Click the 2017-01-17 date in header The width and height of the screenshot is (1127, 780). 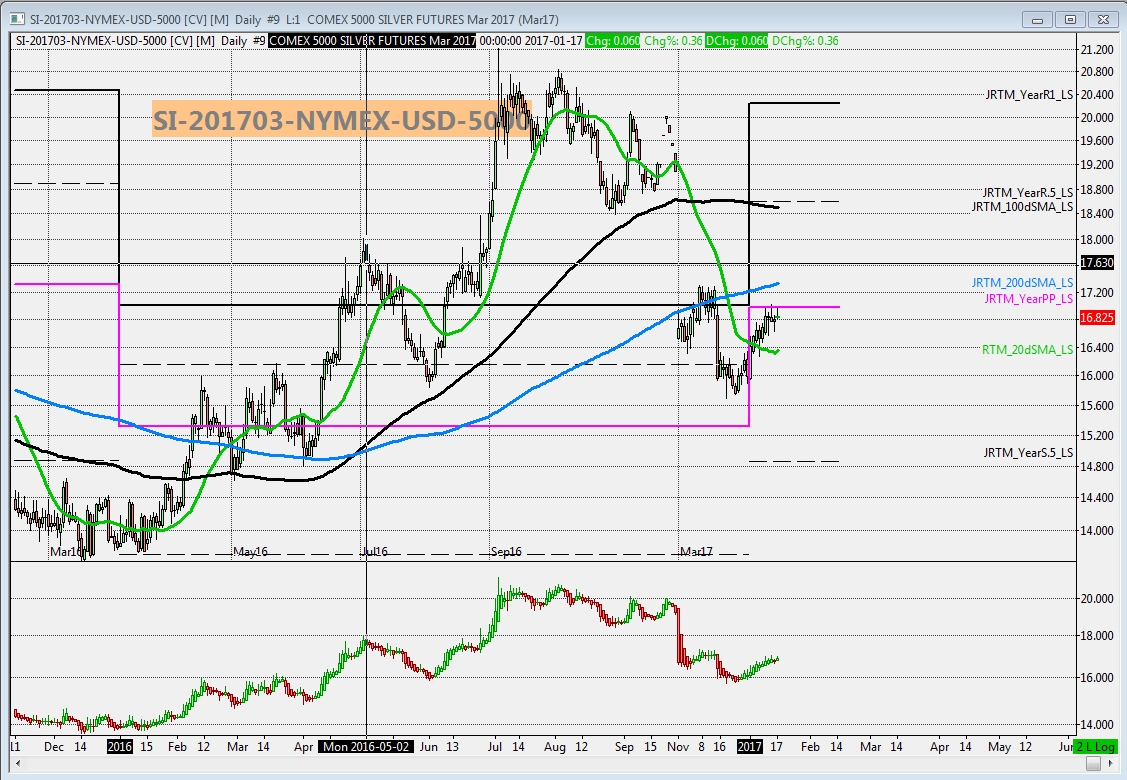(x=553, y=40)
